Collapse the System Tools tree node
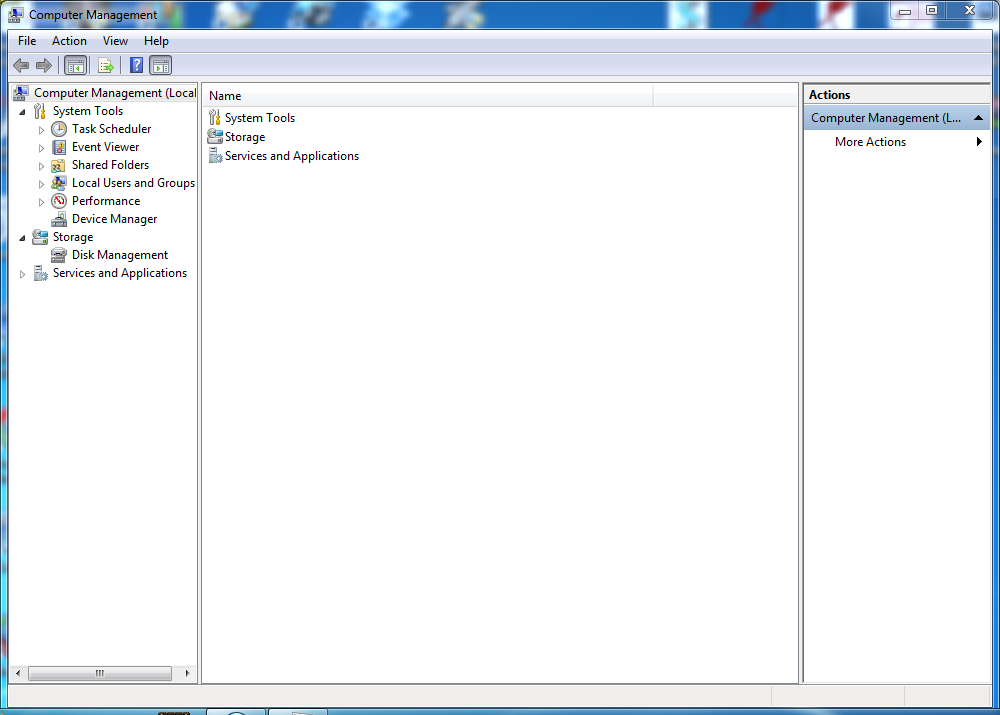 22,112
